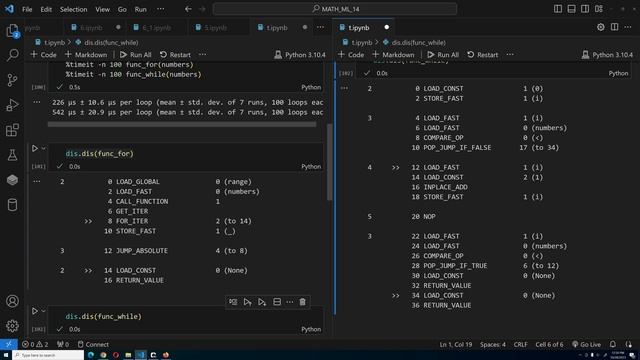
Task: Open output menu for the timeit results
Action: (37, 102)
